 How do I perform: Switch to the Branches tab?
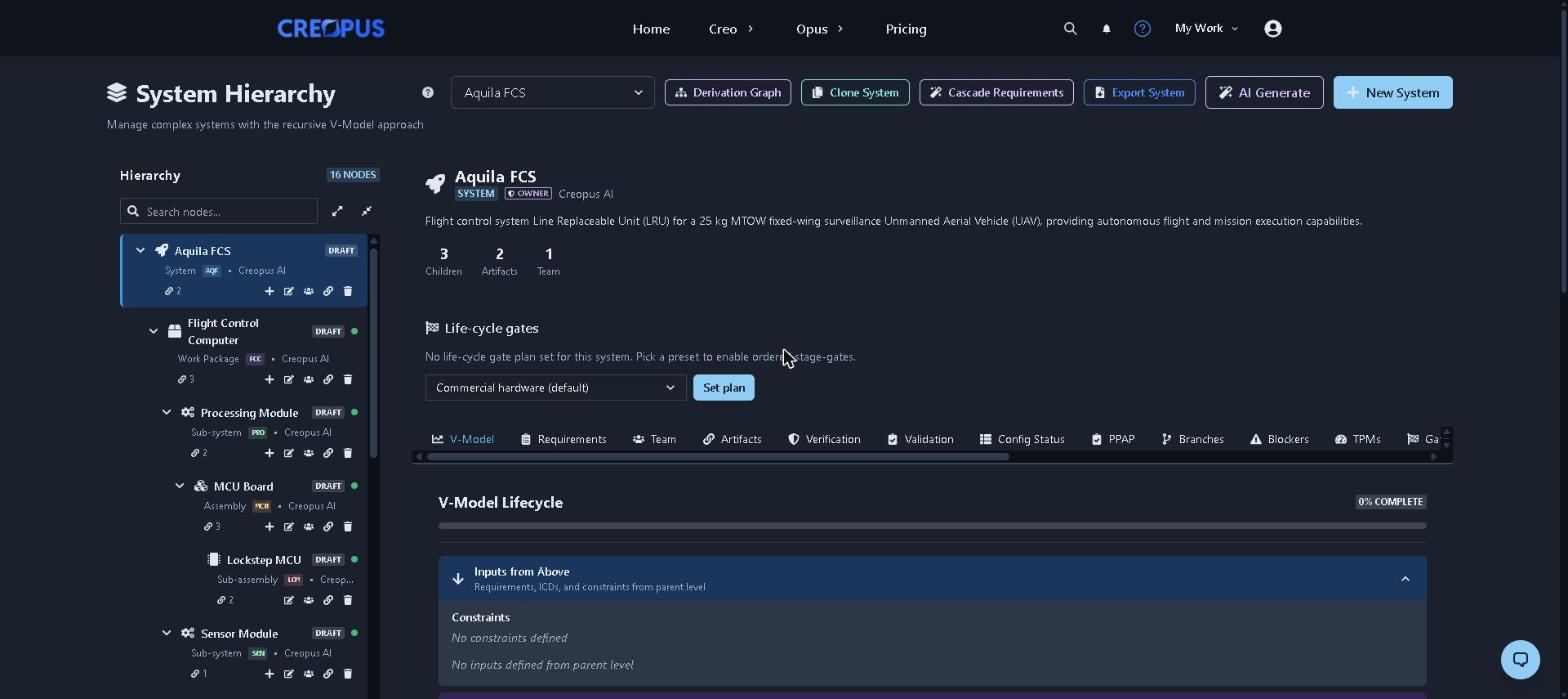pyautogui.click(x=1192, y=439)
